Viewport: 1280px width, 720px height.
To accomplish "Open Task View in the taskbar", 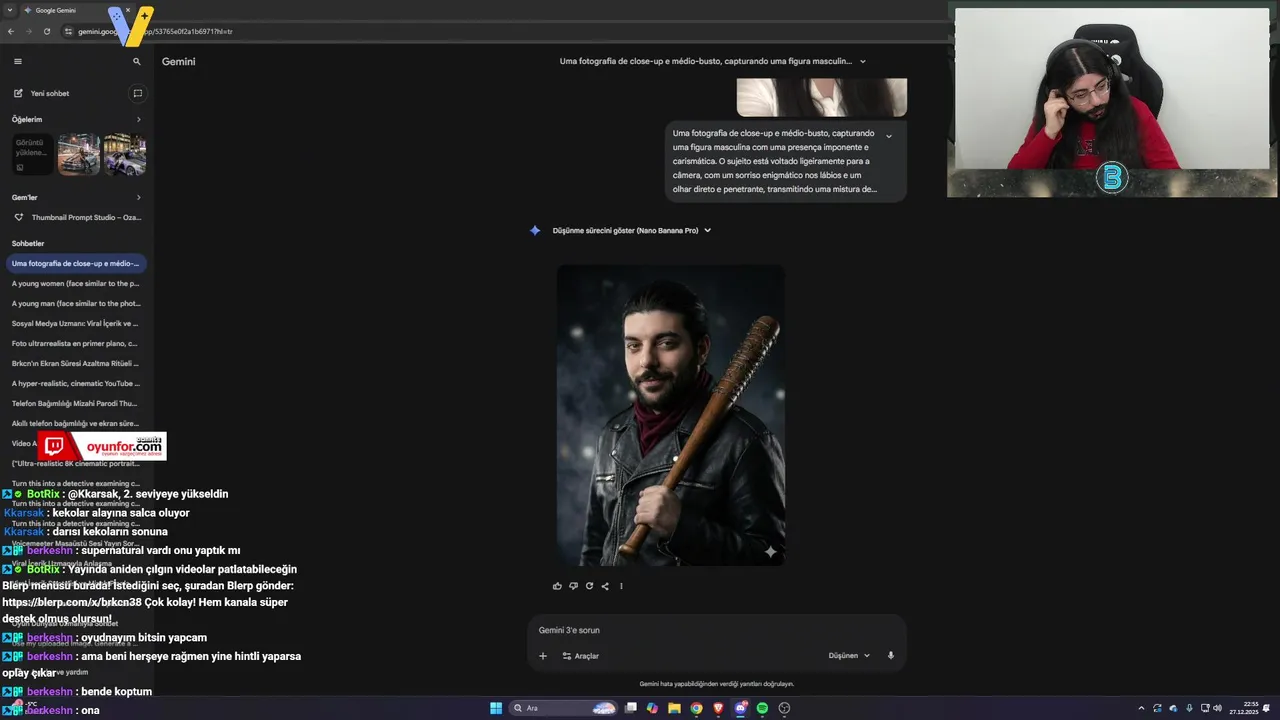I will [x=631, y=708].
